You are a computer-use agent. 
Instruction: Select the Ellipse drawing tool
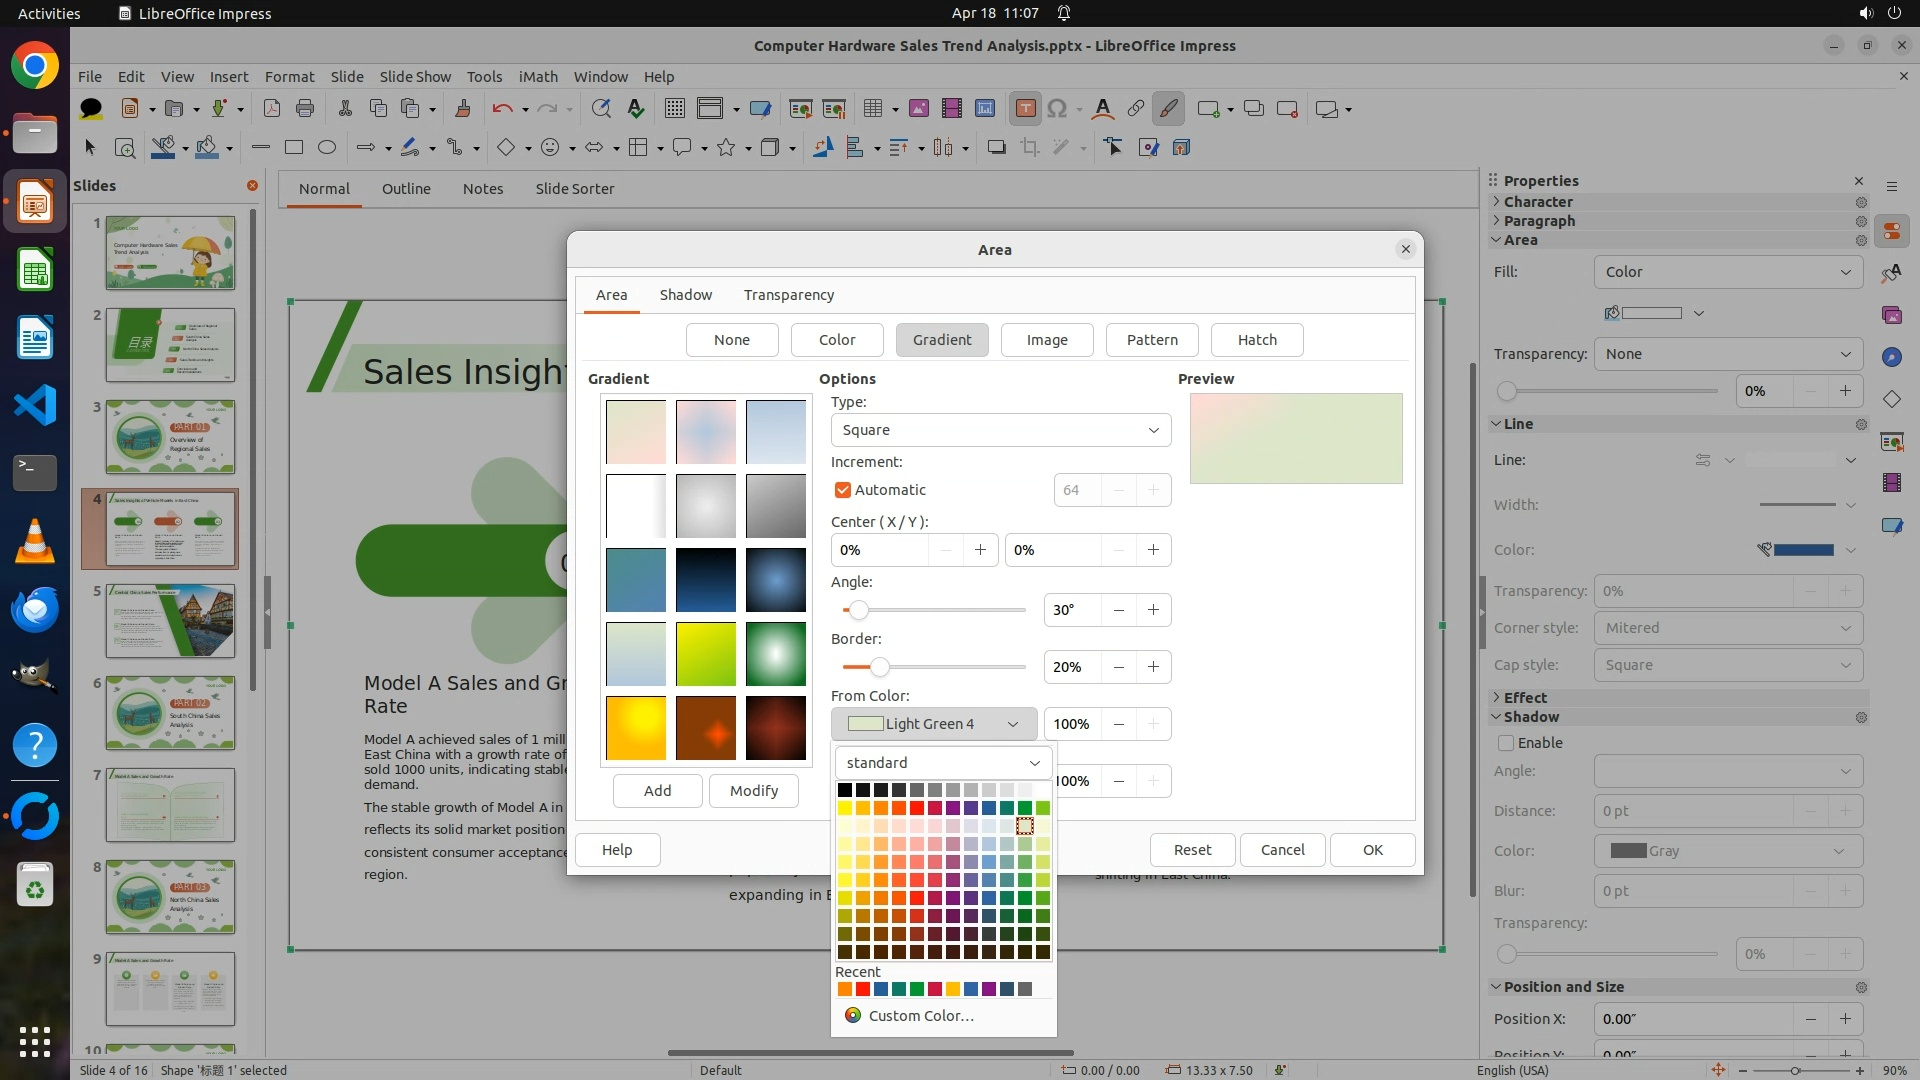327,148
